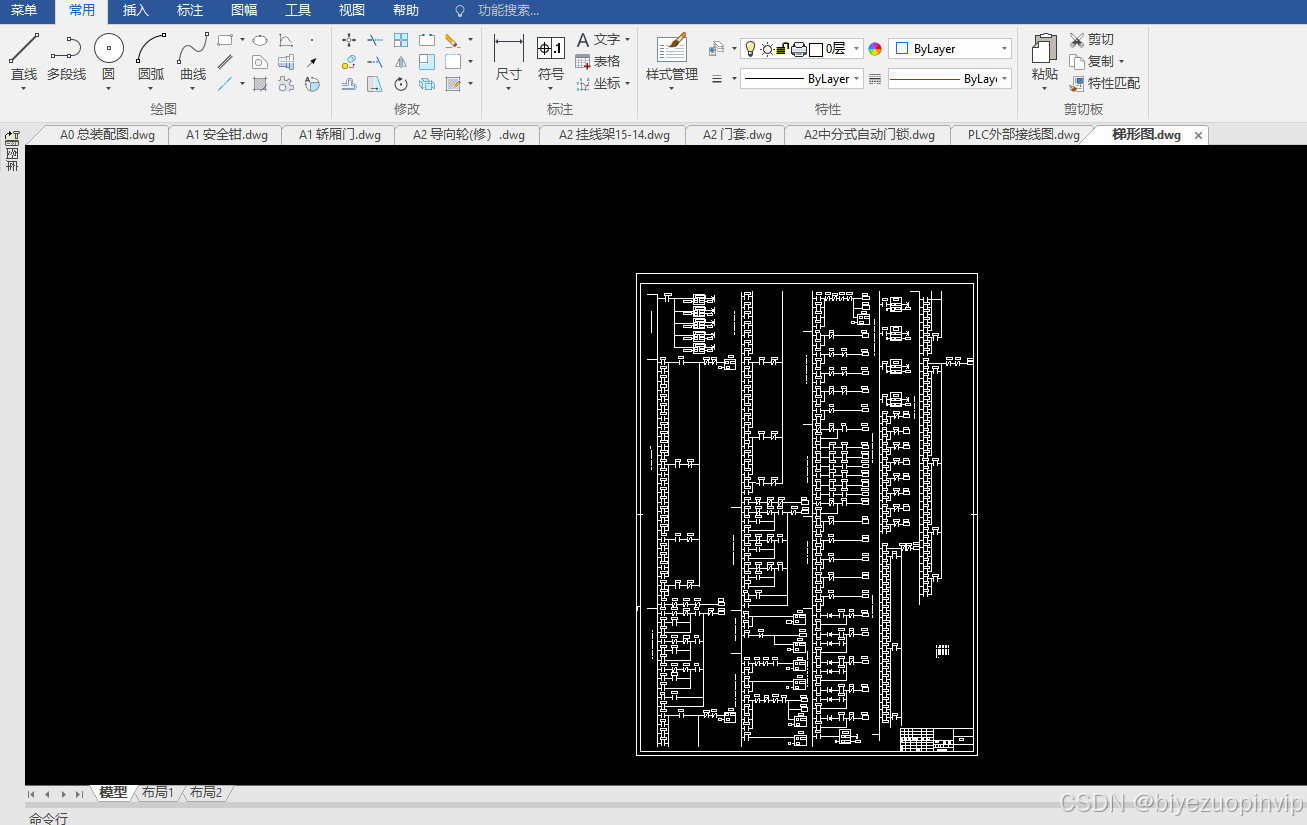Select the 模型 (Model) tab
1307x825 pixels.
(113, 792)
